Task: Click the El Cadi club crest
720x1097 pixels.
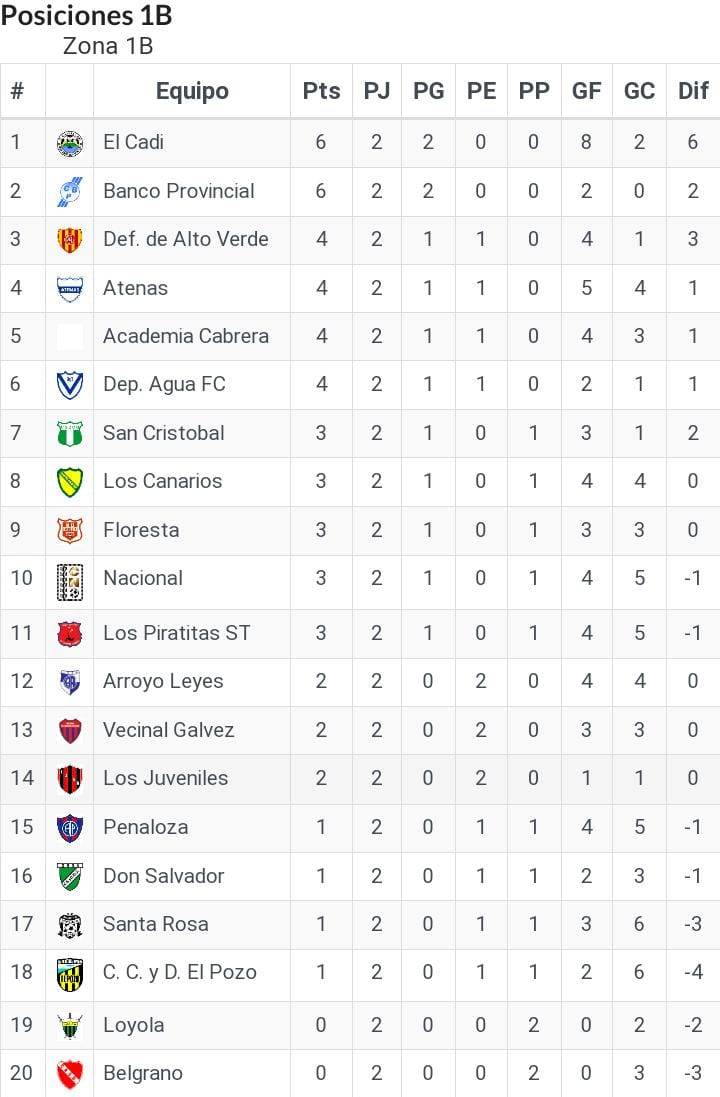Action: (x=70, y=143)
